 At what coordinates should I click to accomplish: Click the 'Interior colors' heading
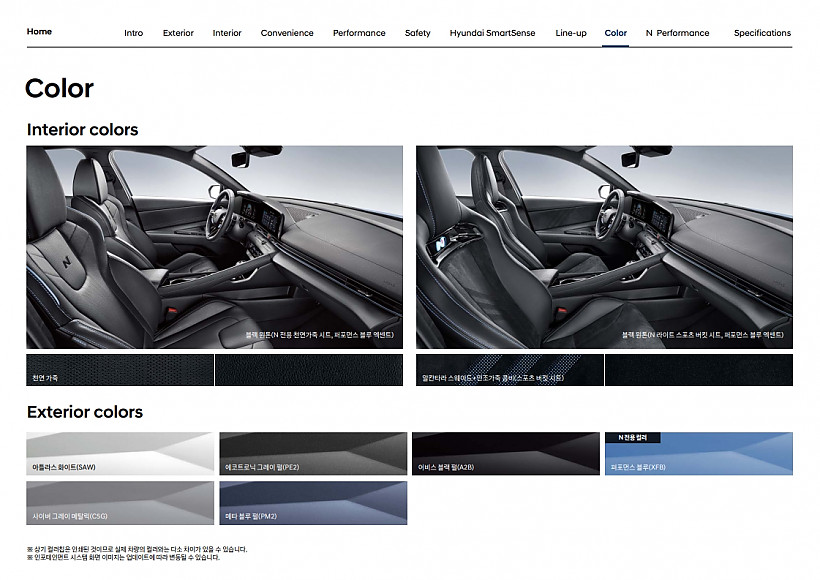pos(82,129)
